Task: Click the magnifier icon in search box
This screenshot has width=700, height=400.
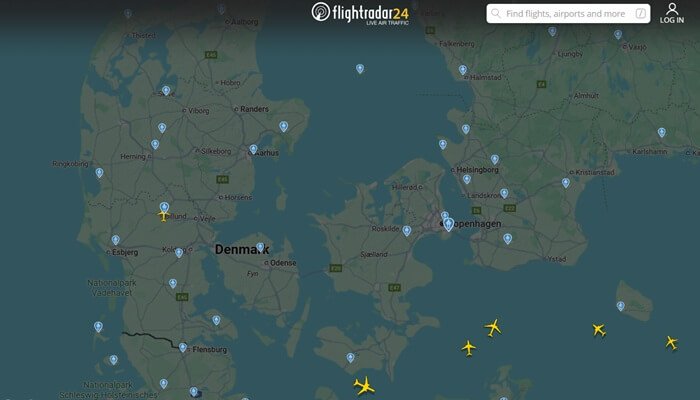Action: pos(496,13)
